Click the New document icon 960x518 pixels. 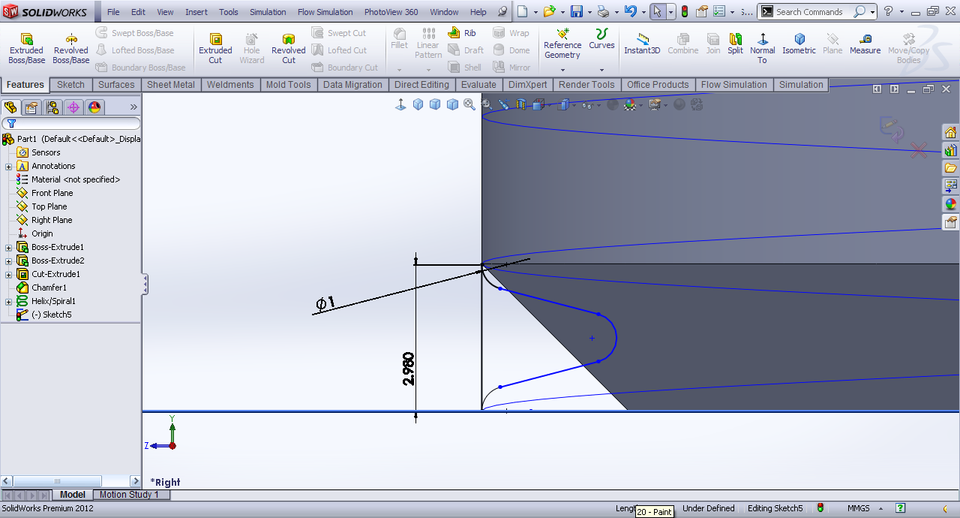(x=522, y=11)
